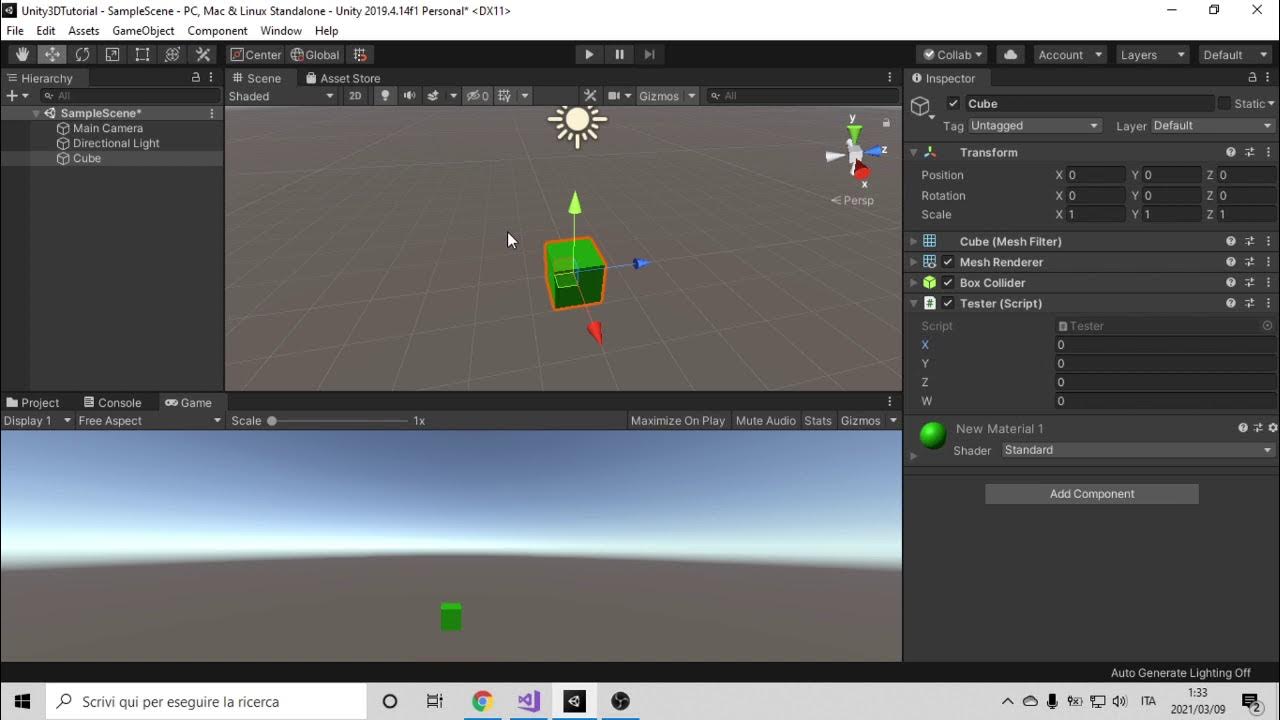Disable the Box Collider checkbox
Image resolution: width=1280 pixels, height=720 pixels.
(948, 283)
